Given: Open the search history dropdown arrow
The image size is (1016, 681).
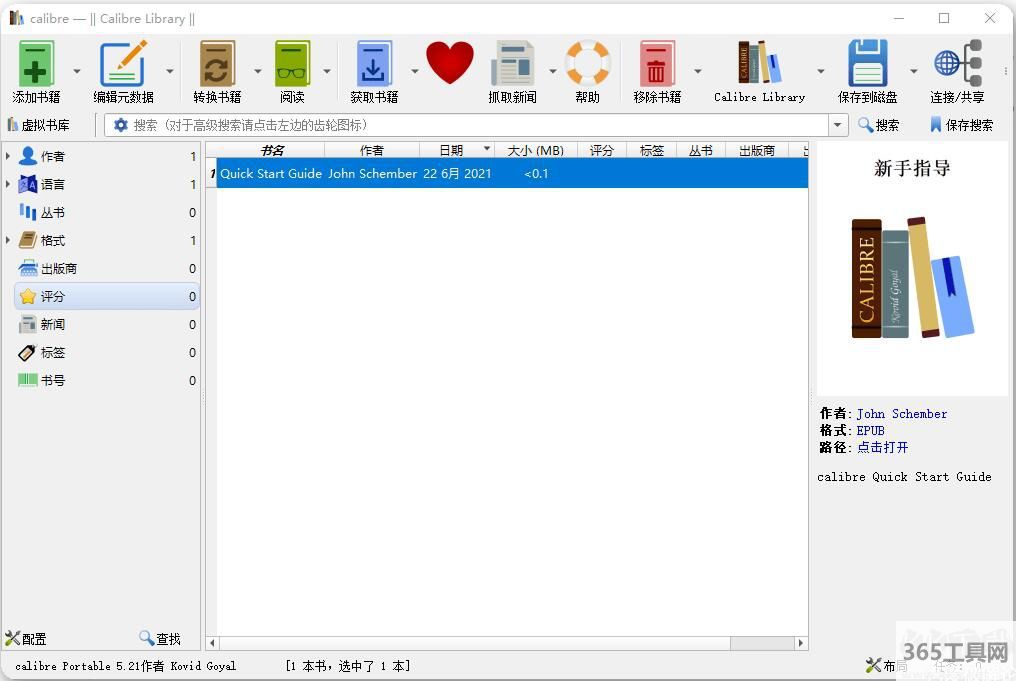Looking at the screenshot, I should (x=838, y=125).
